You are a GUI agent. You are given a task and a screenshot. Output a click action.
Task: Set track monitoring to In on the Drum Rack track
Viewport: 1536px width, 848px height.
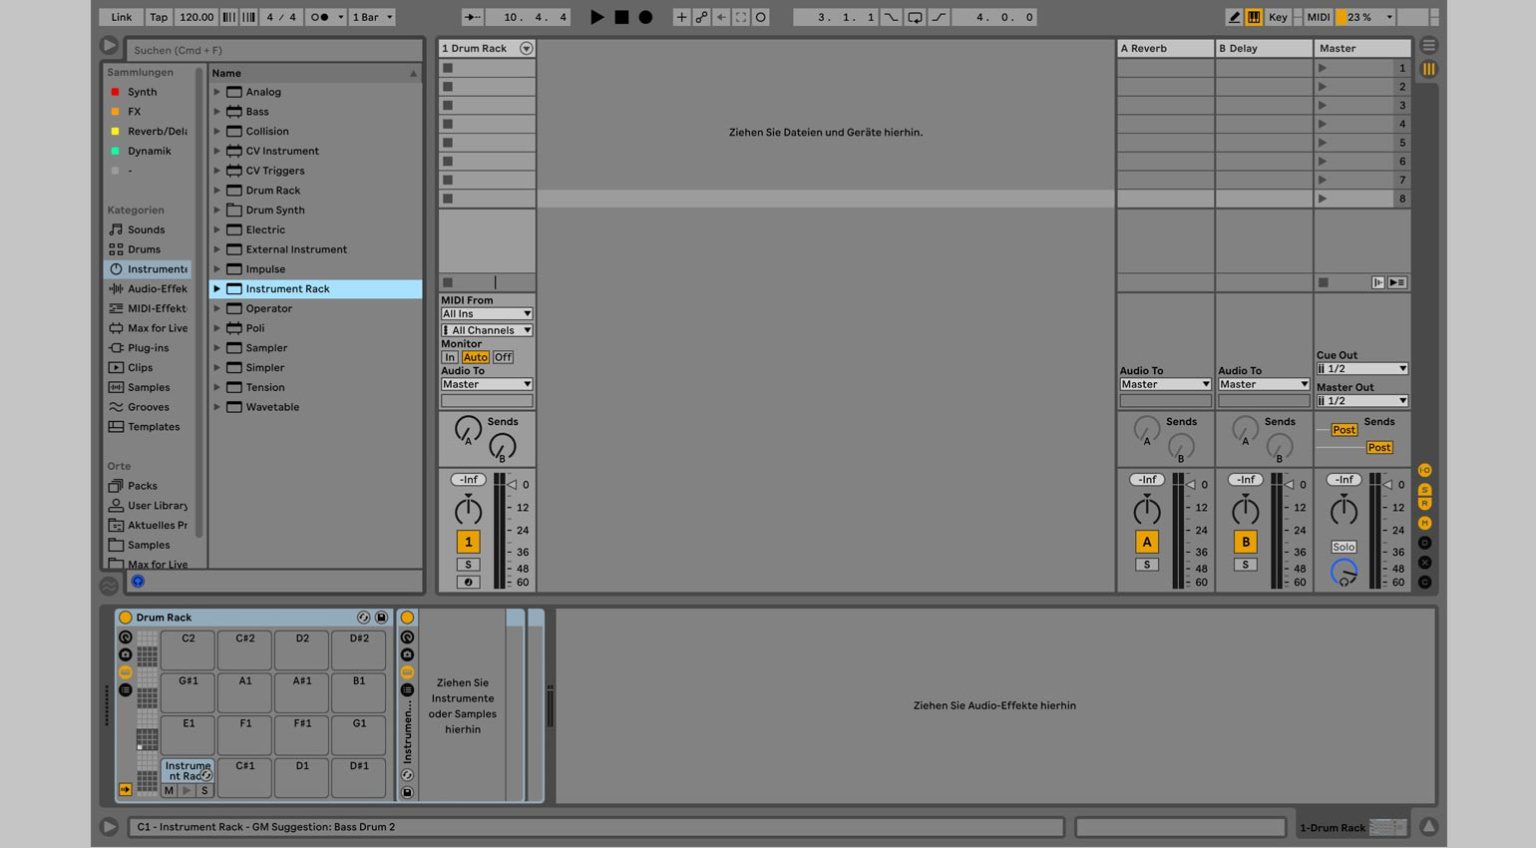[x=450, y=357]
